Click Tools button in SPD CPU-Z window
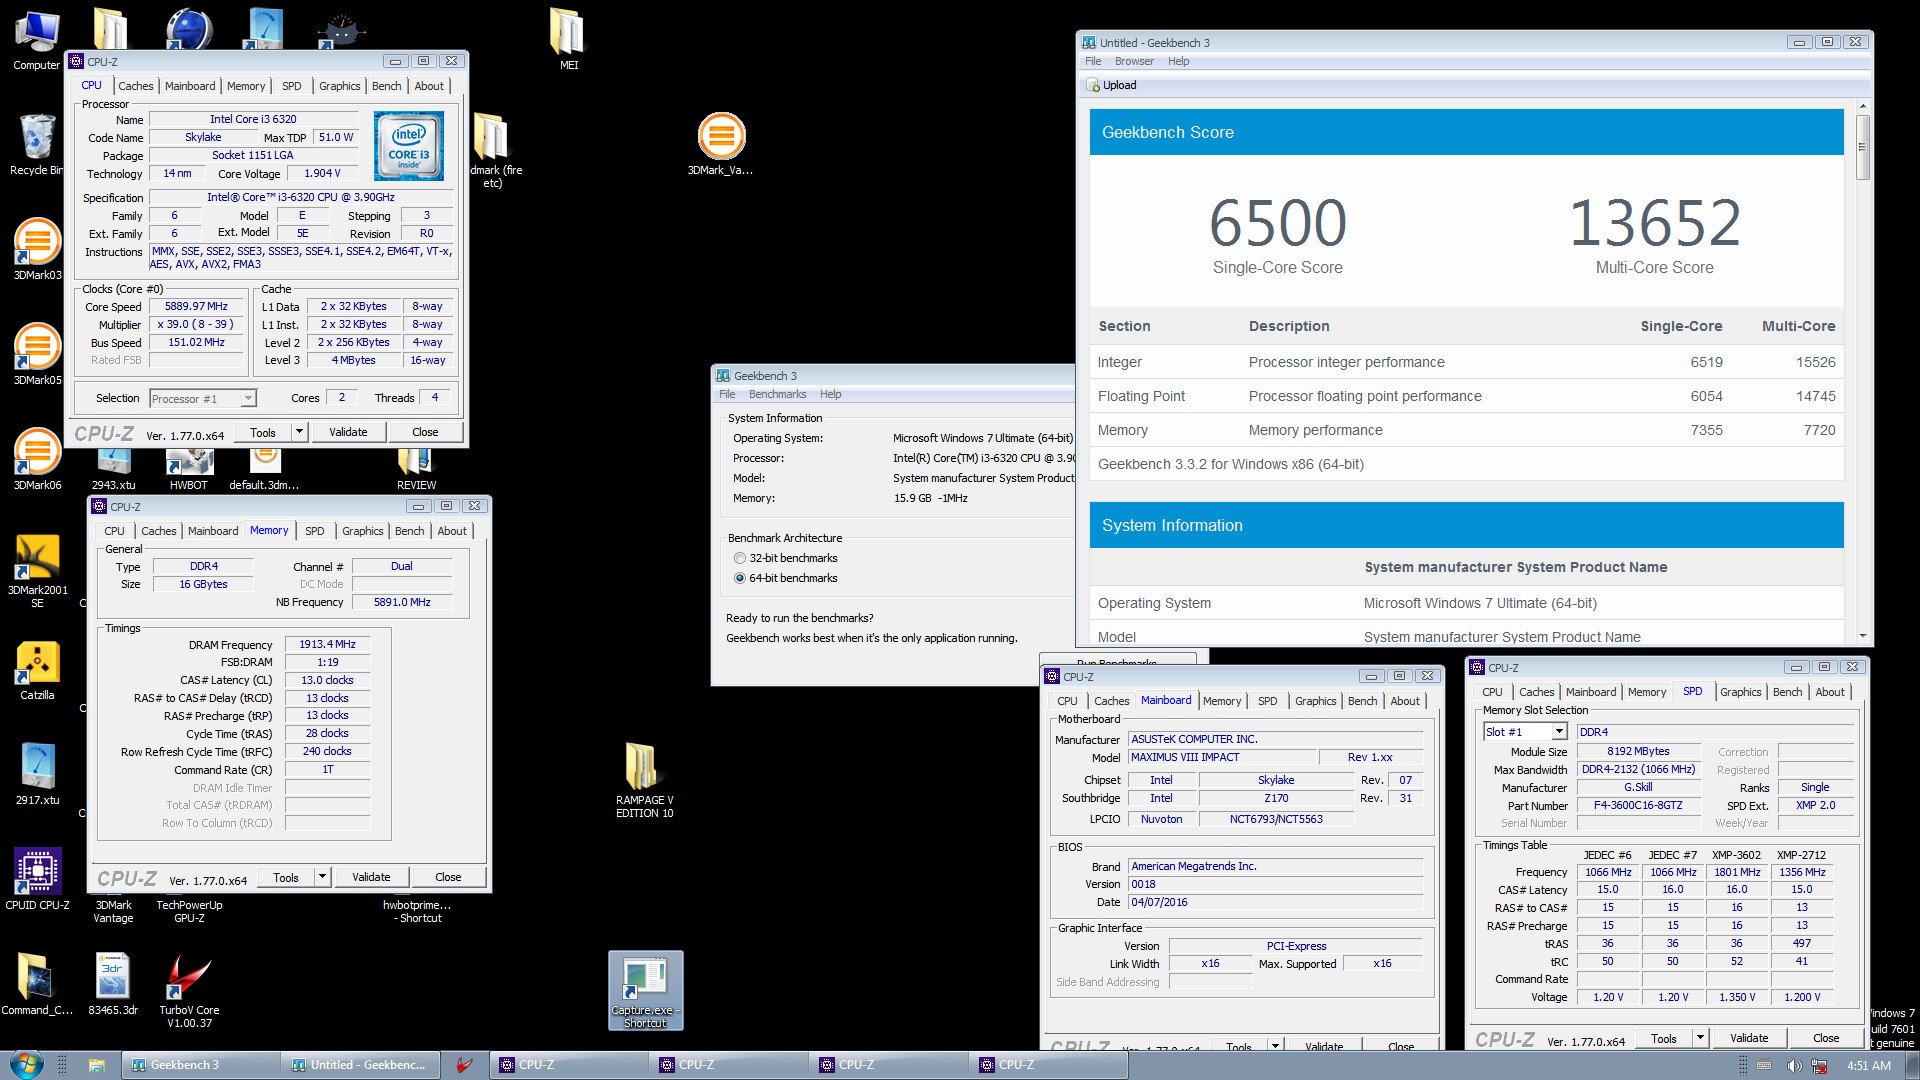1920x1080 pixels. (1664, 1038)
